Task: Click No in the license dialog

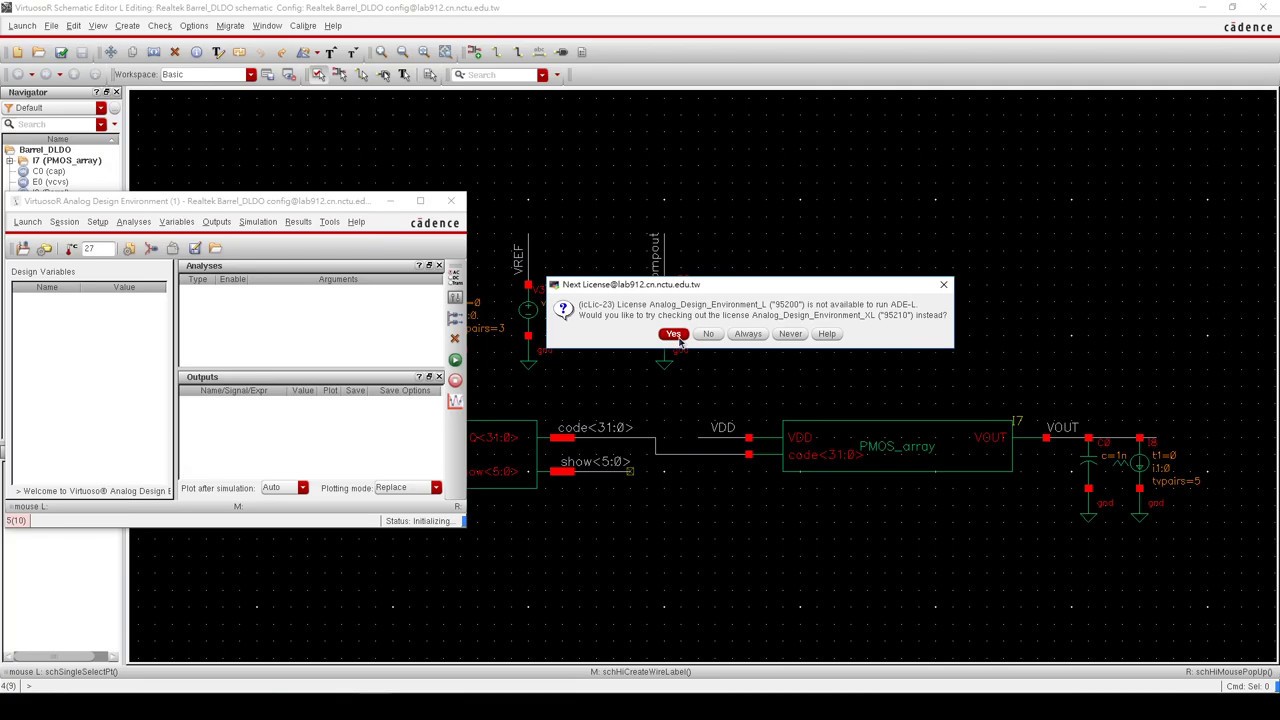Action: (708, 334)
